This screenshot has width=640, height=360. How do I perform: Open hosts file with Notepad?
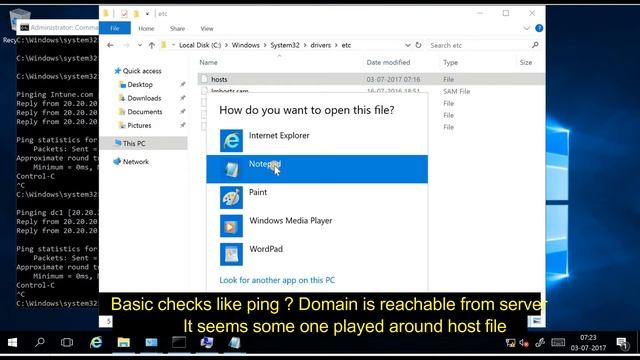[317, 169]
